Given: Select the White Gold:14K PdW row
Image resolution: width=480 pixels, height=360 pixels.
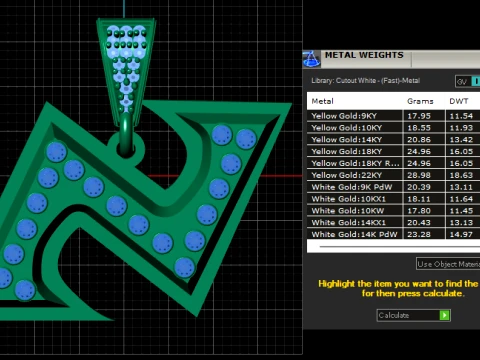Looking at the screenshot, I should tap(393, 234).
